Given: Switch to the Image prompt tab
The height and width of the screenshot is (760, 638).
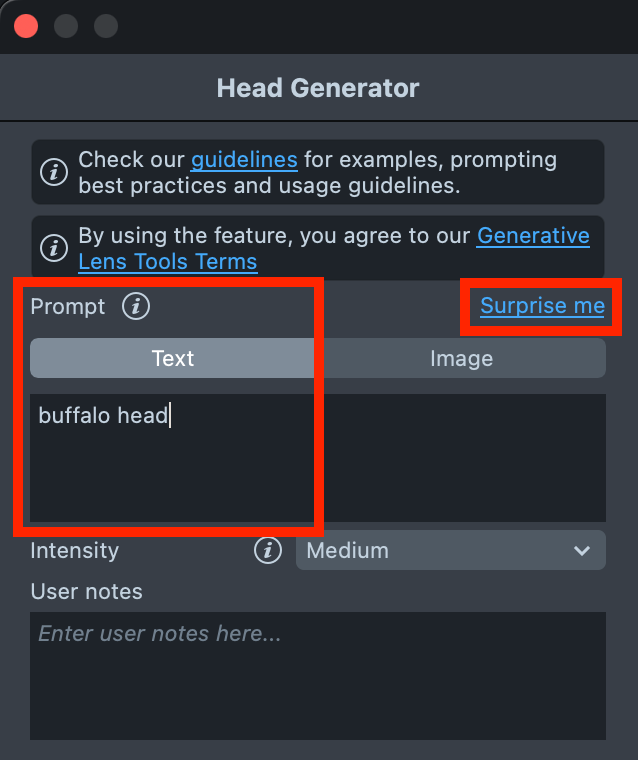Looking at the screenshot, I should [x=461, y=358].
